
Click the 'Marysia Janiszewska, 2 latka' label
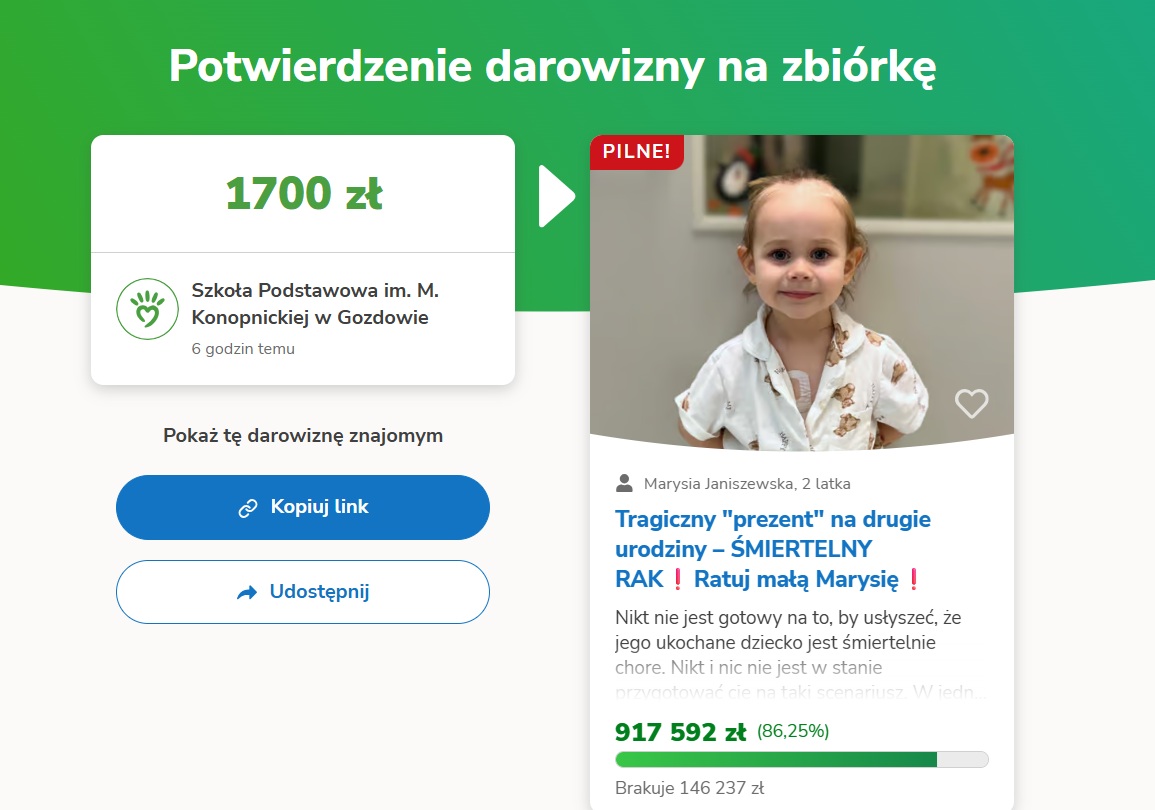[x=747, y=484]
